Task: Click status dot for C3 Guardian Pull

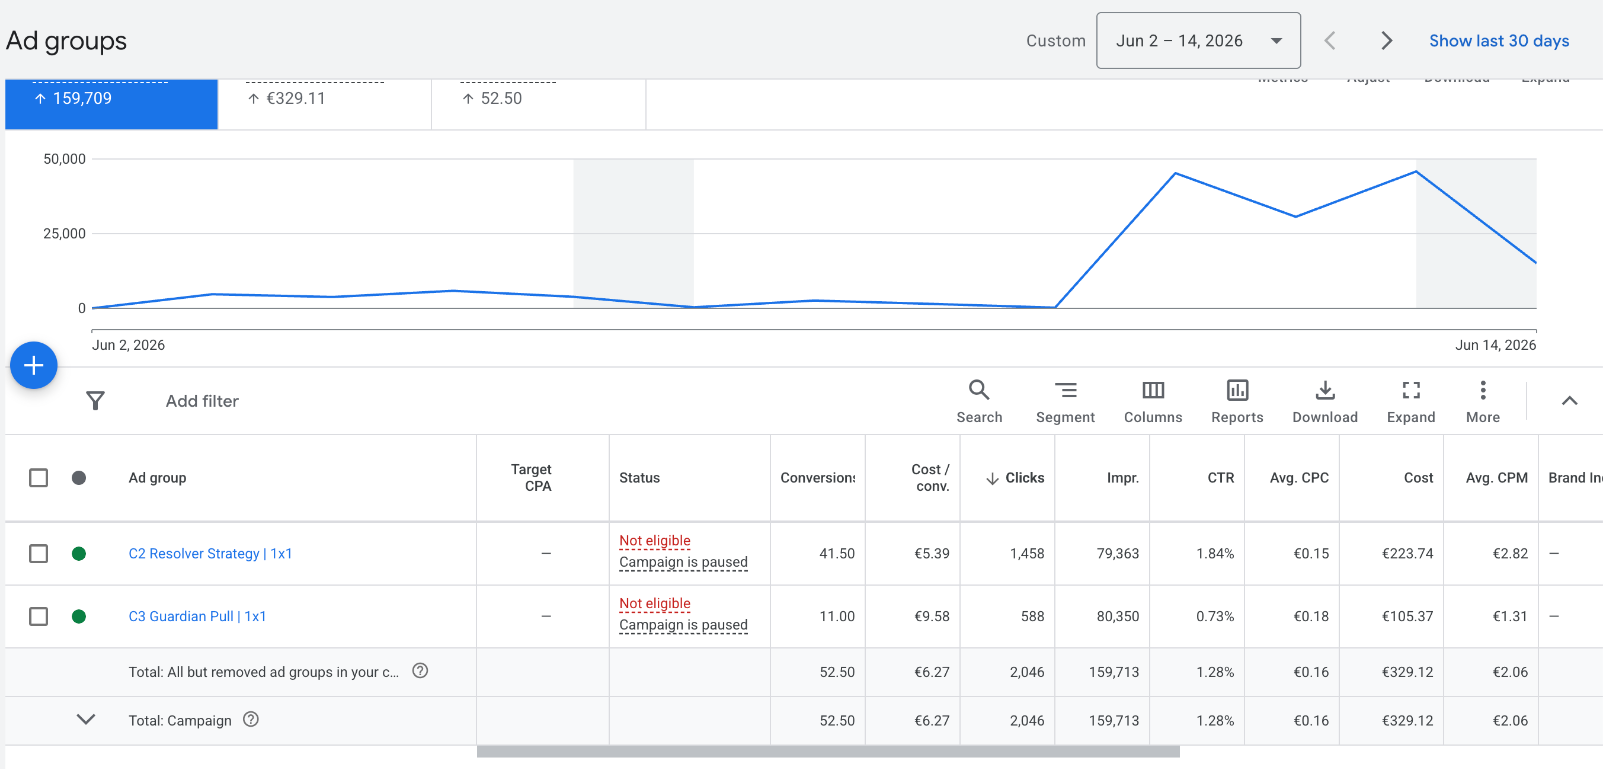Action: [x=79, y=617]
